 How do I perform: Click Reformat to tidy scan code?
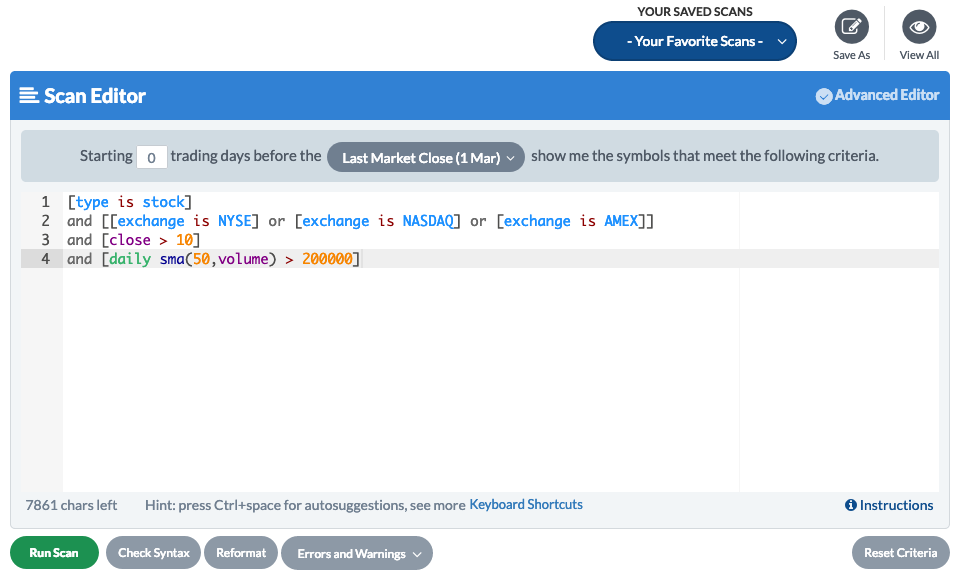click(241, 553)
